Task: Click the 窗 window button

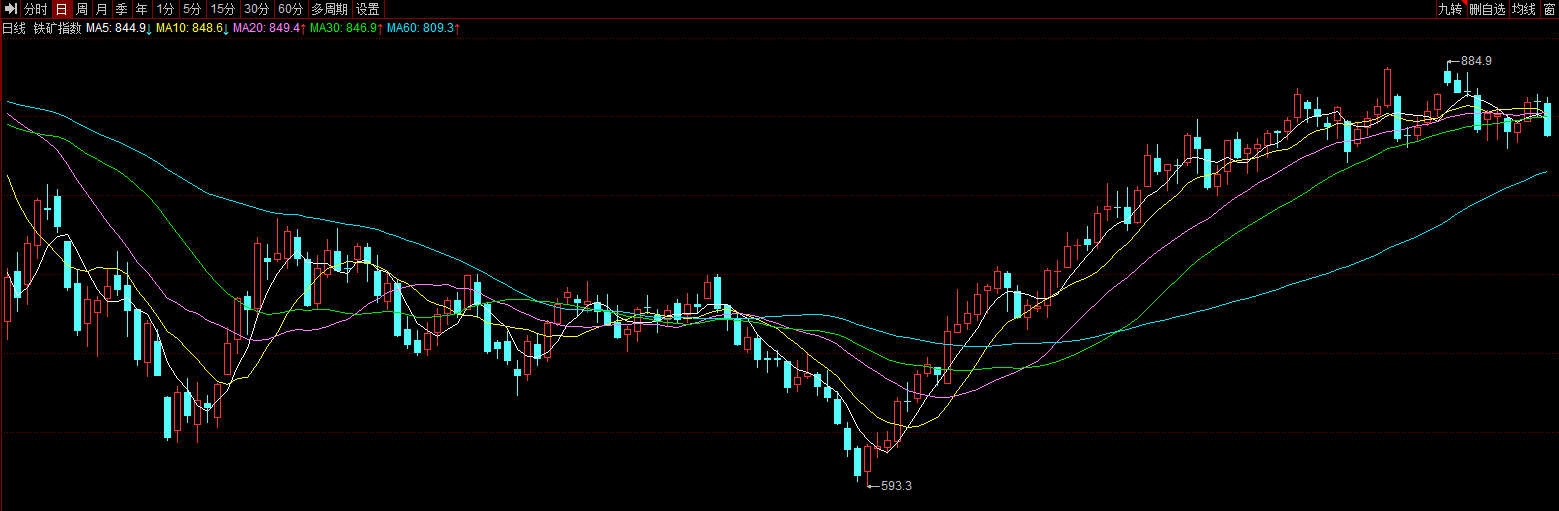Action: [1549, 9]
